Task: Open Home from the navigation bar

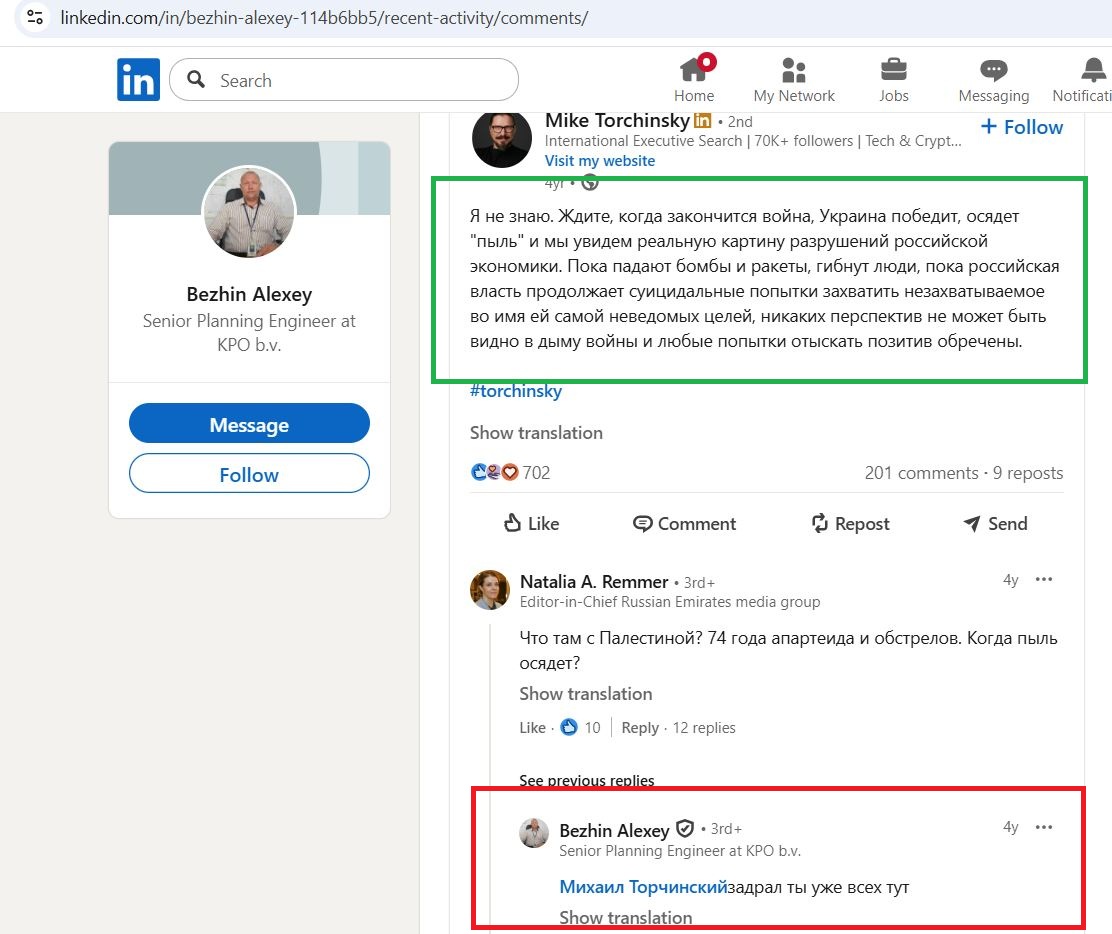Action: click(x=694, y=79)
